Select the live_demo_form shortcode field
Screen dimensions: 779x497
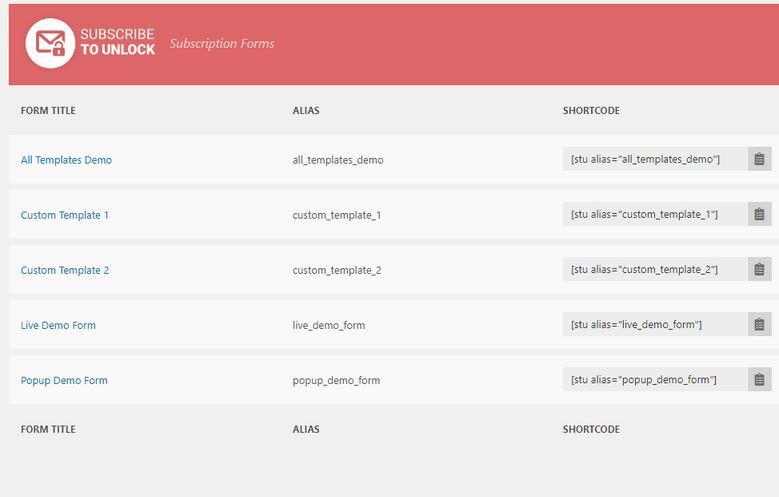point(655,325)
